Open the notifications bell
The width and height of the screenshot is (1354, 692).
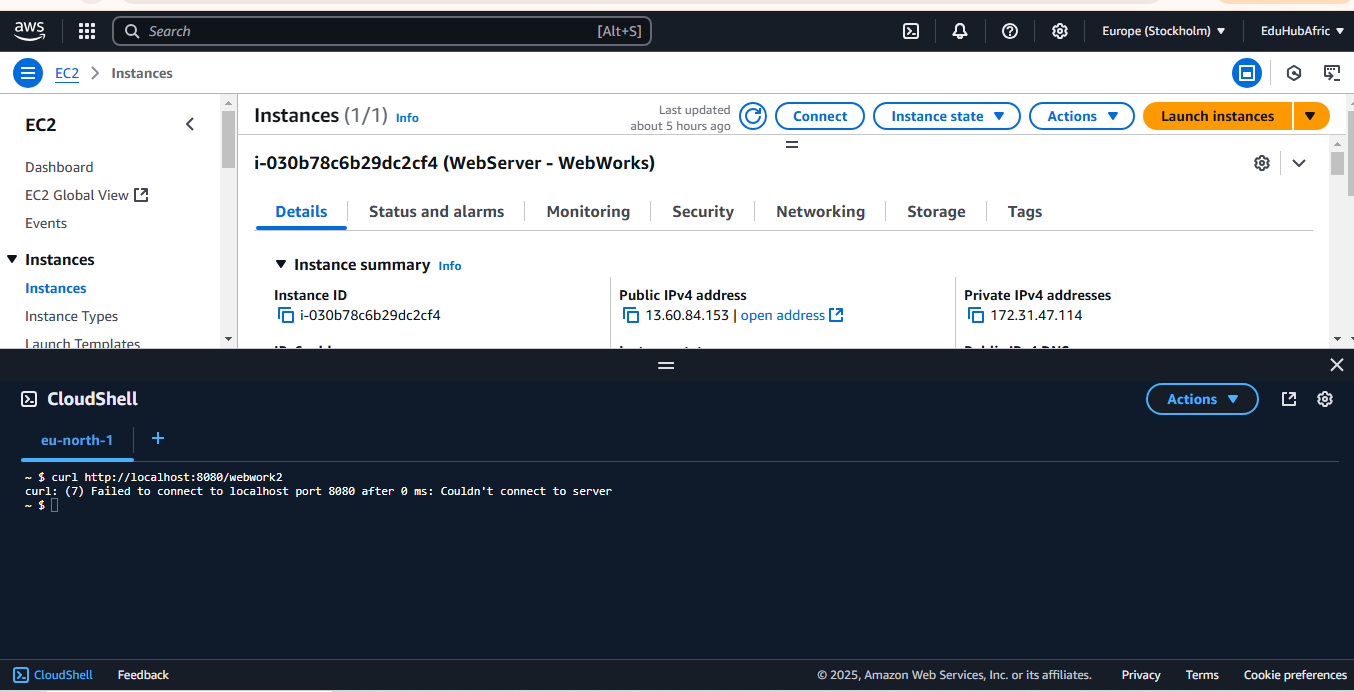pyautogui.click(x=960, y=31)
